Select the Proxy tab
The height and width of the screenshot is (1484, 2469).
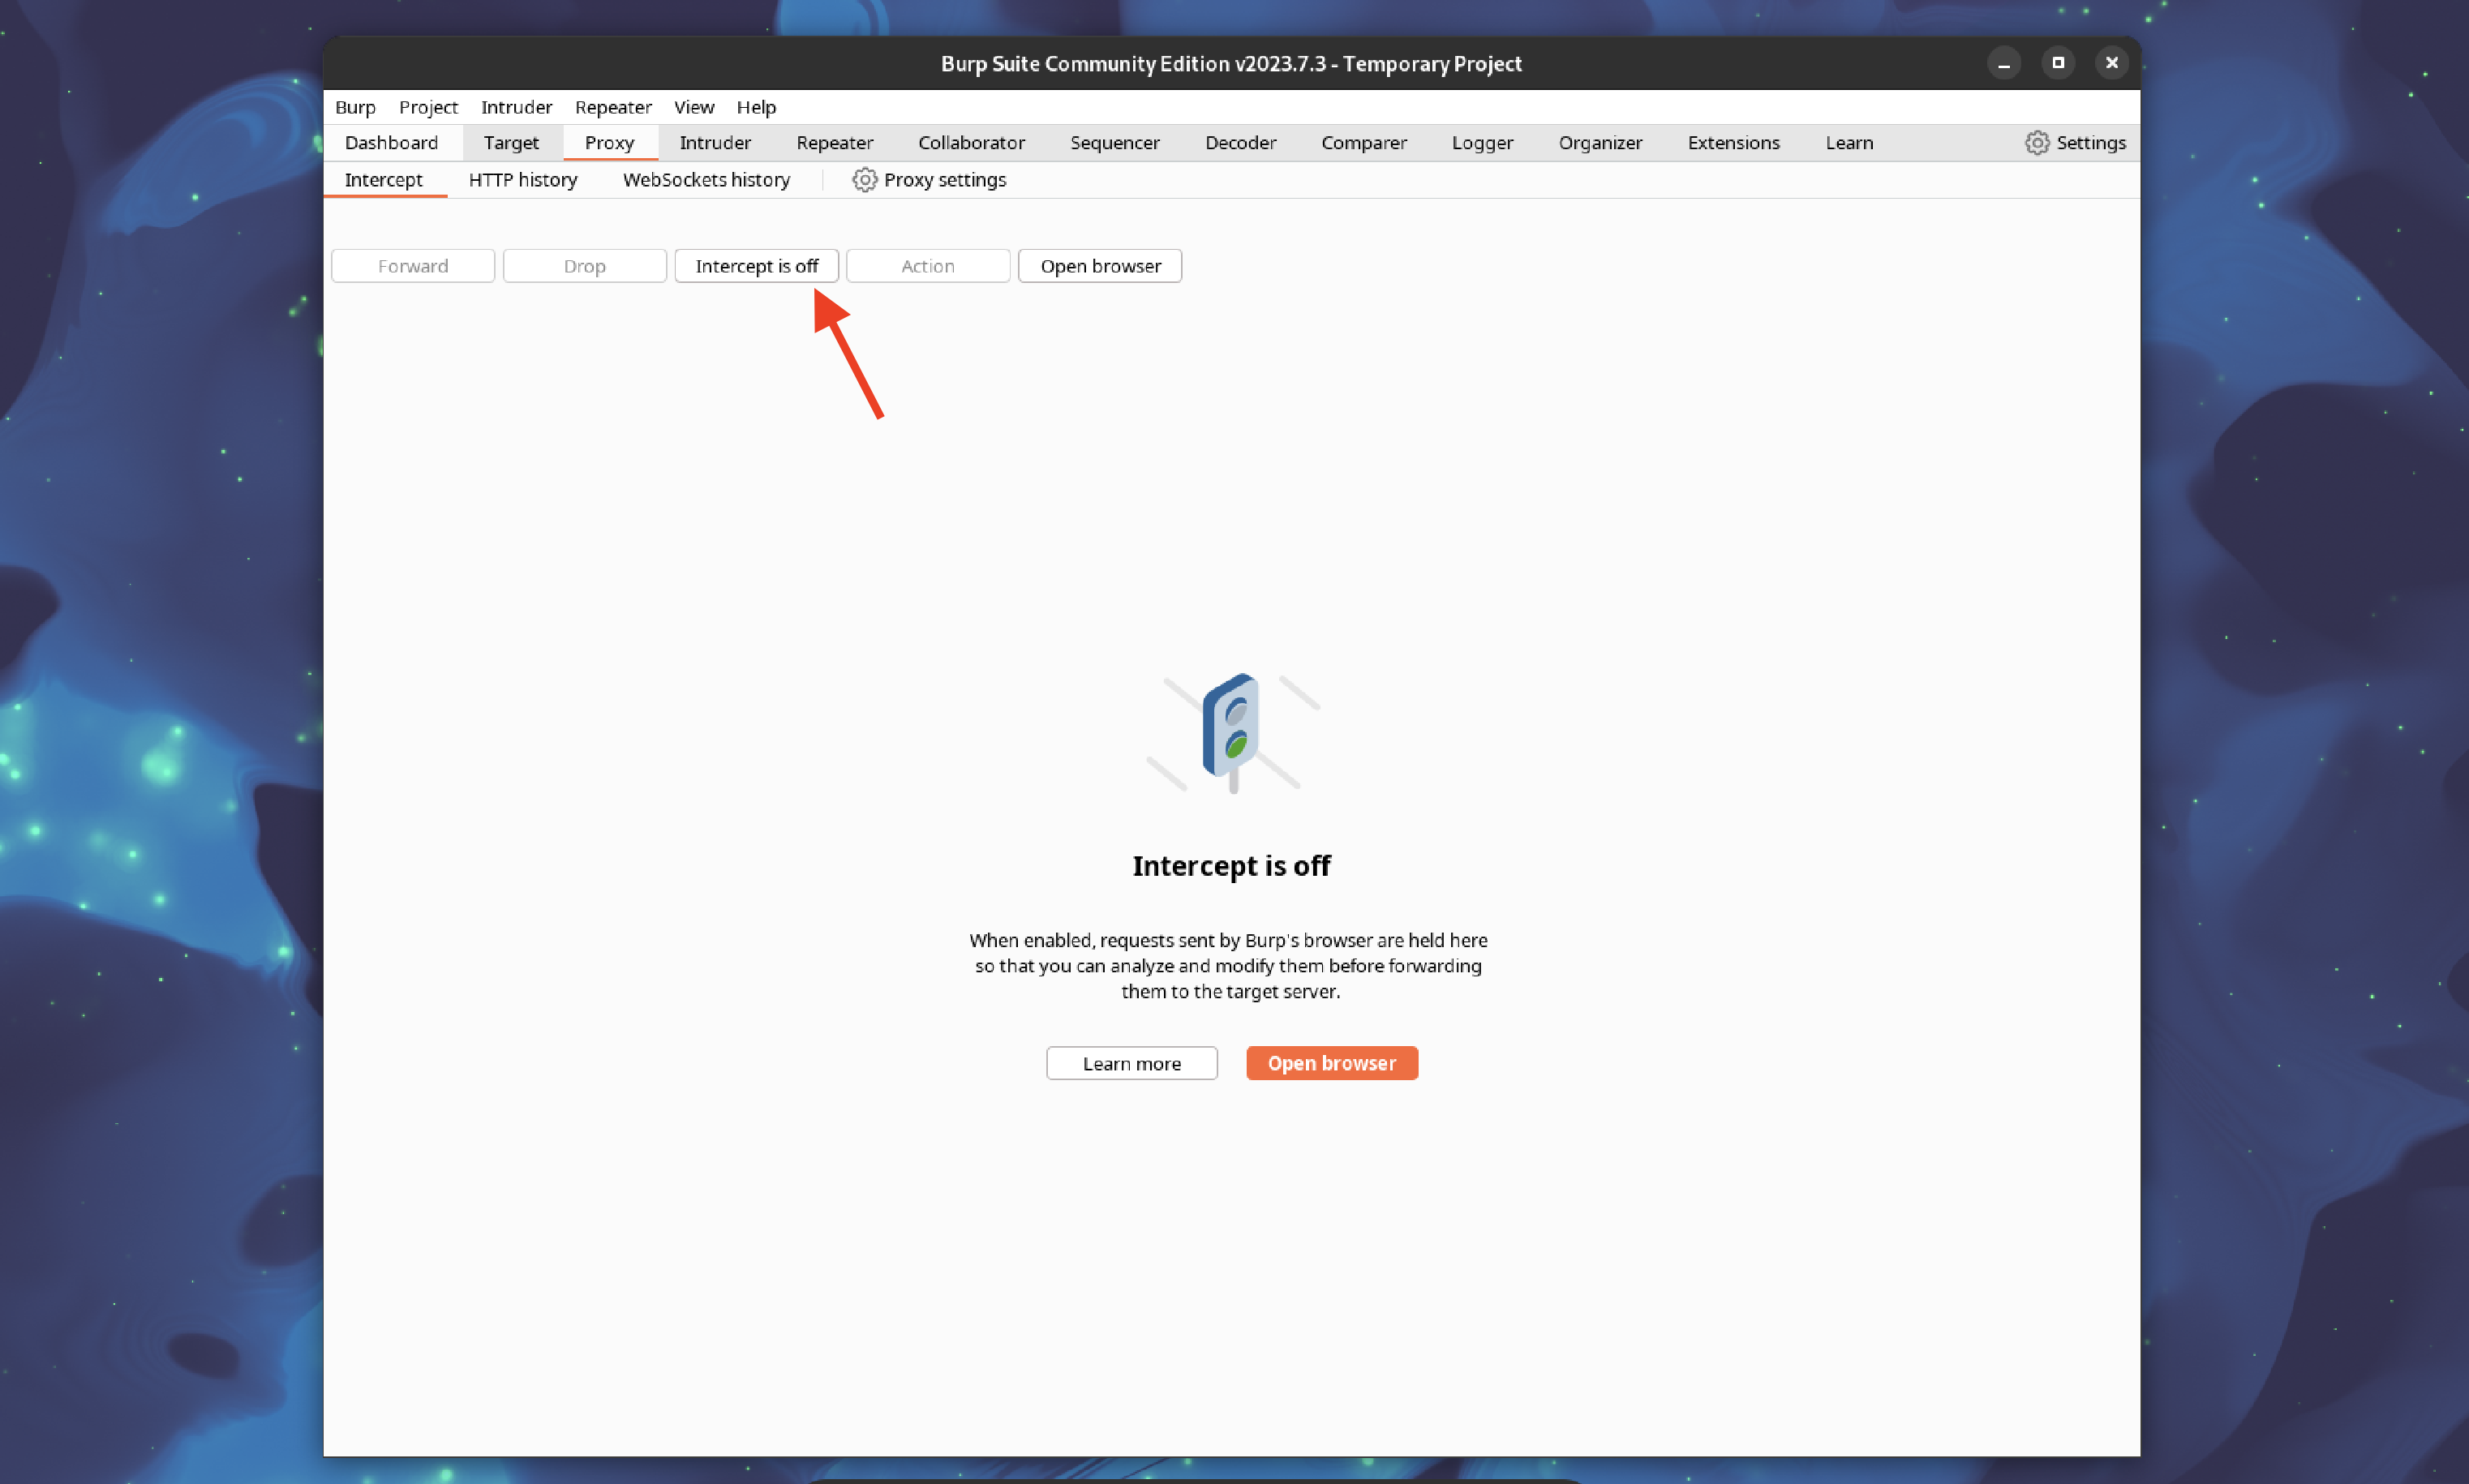coord(609,143)
